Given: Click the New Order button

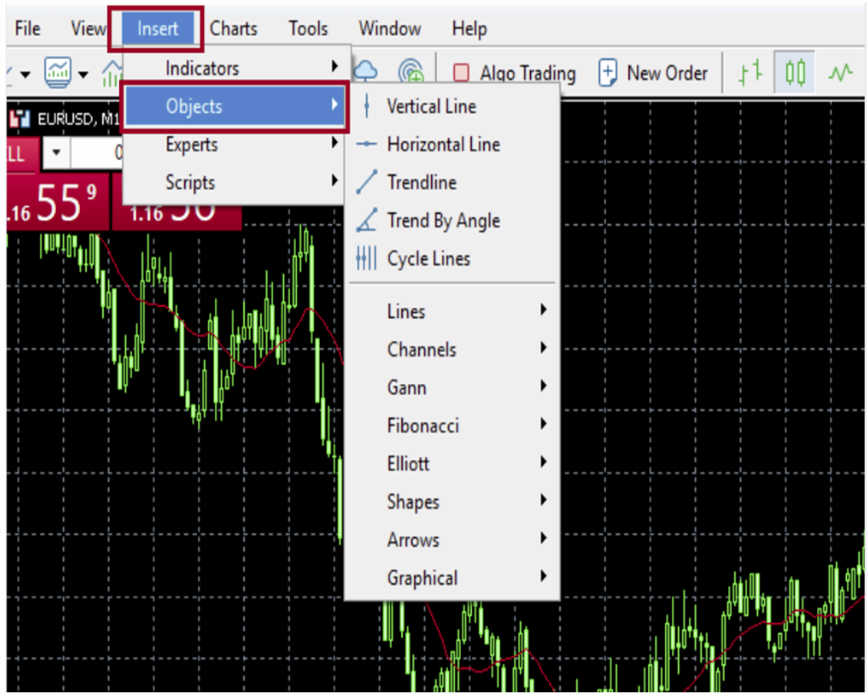Looking at the screenshot, I should pos(653,73).
